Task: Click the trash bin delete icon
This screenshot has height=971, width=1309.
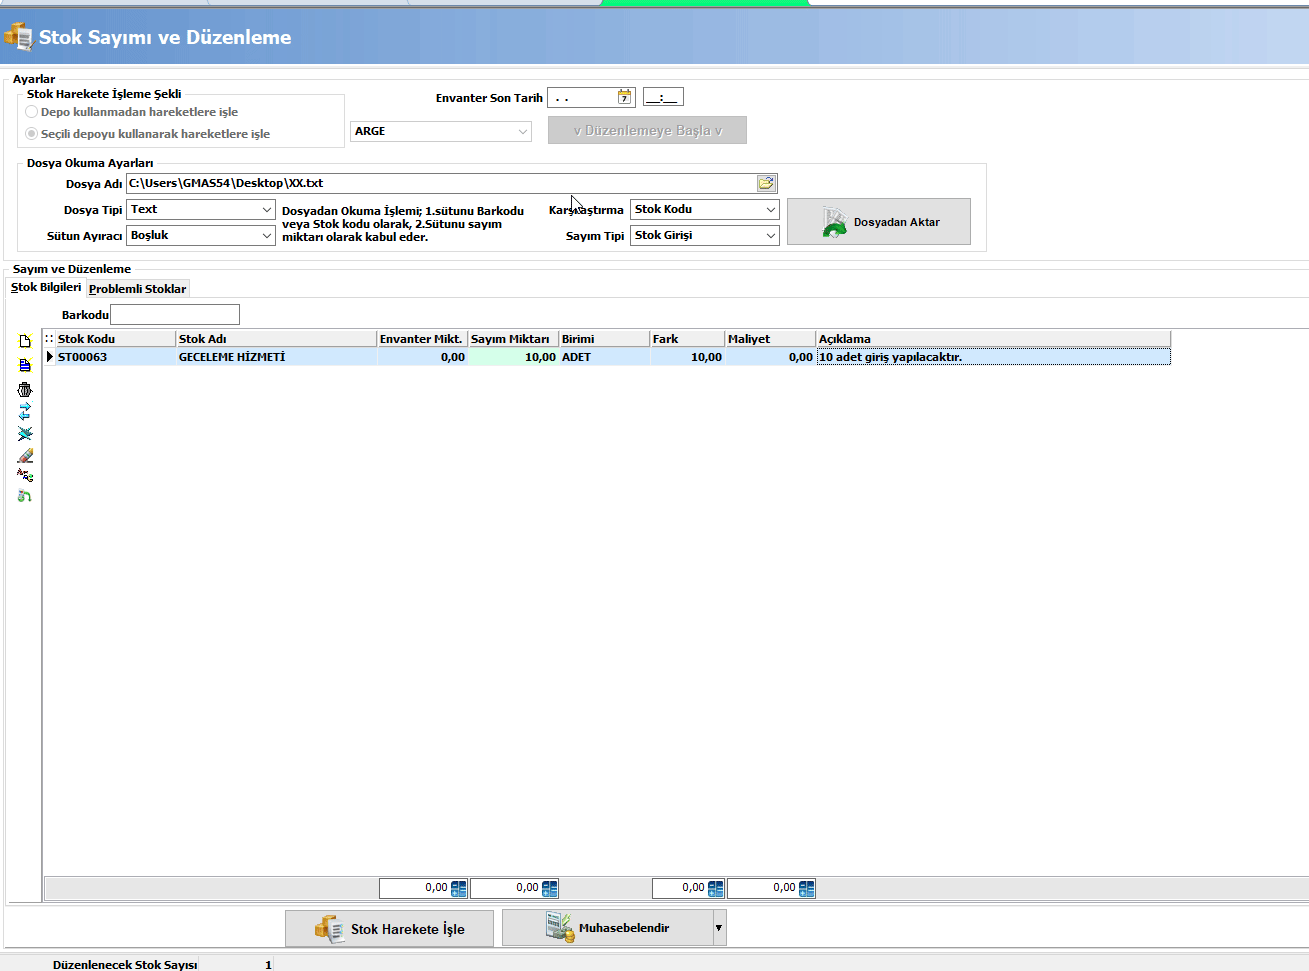Action: [25, 389]
